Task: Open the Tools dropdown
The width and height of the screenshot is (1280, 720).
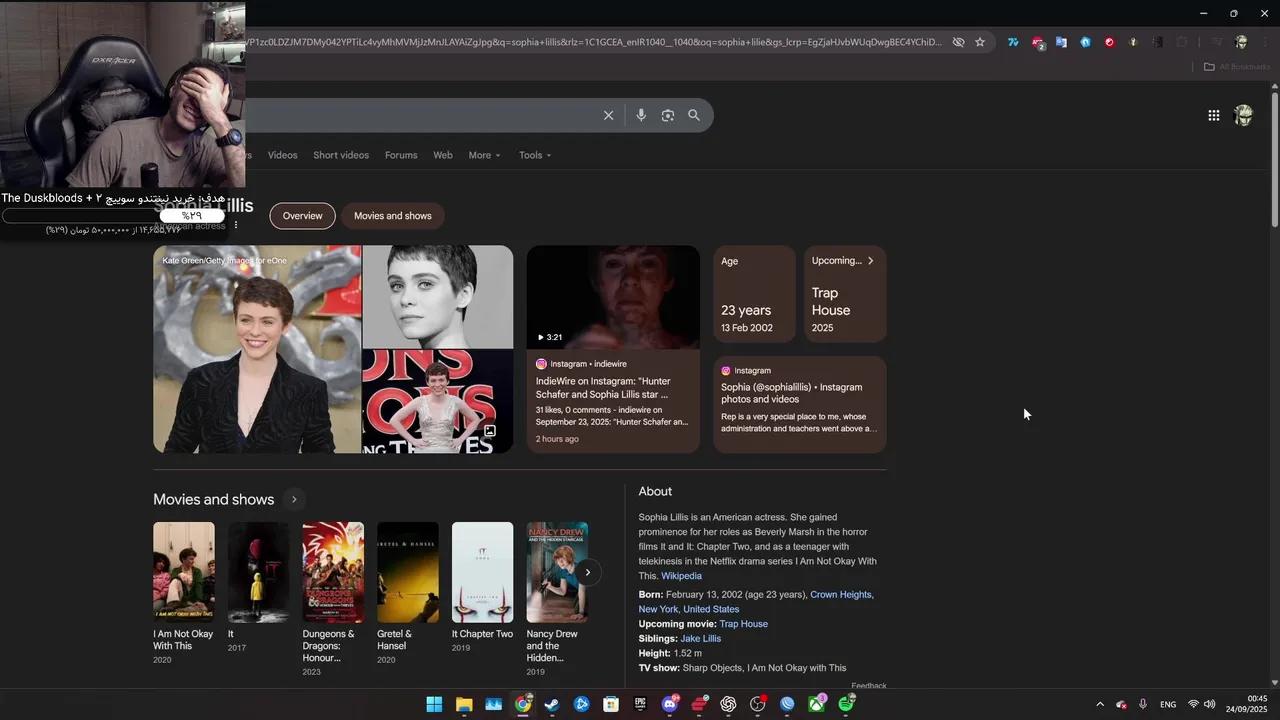Action: 535,155
